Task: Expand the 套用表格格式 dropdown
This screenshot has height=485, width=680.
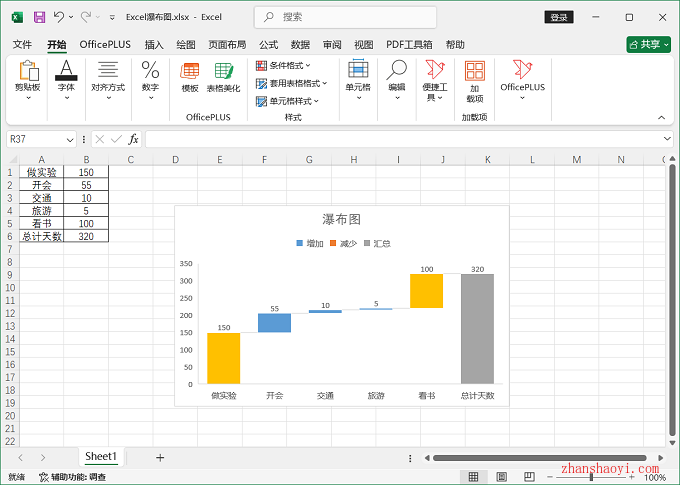Action: [291, 83]
